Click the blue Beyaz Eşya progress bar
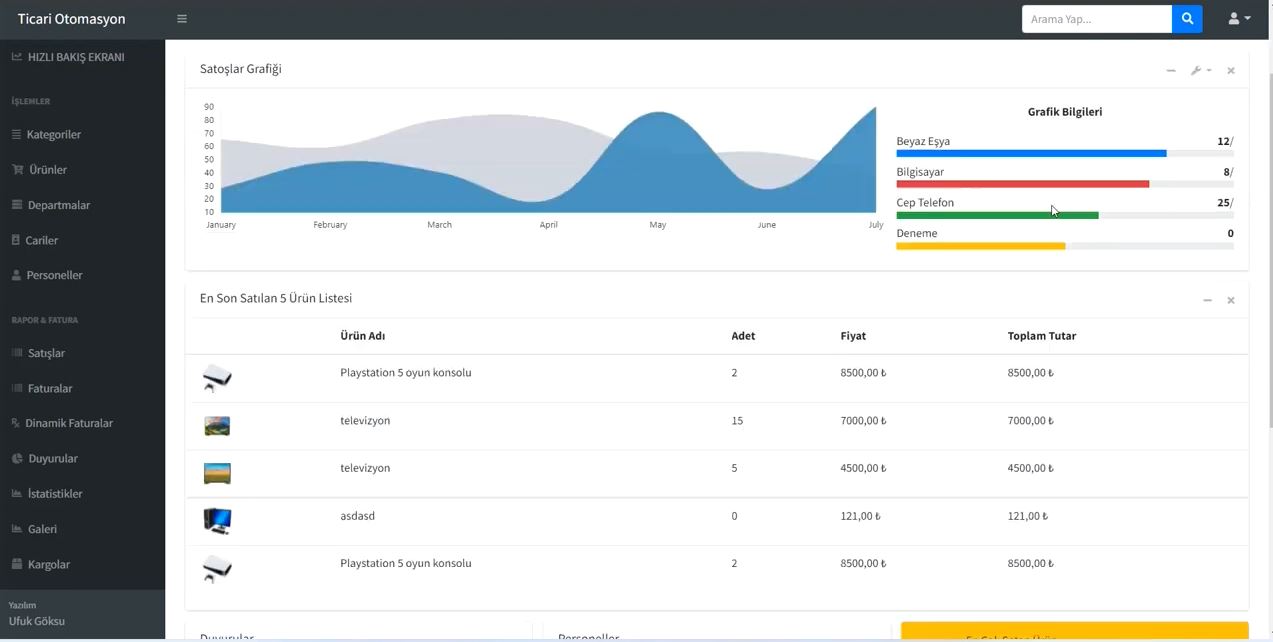The width and height of the screenshot is (1273, 642). pos(1030,154)
